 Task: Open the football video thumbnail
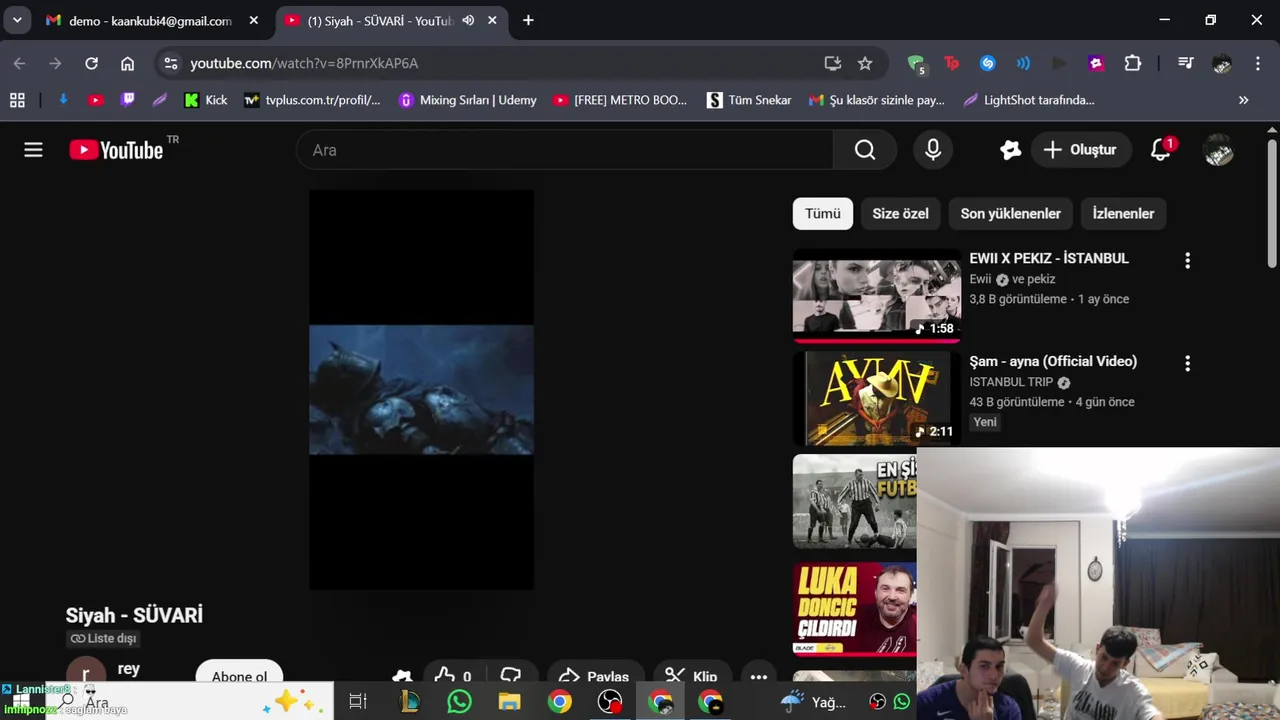[855, 501]
